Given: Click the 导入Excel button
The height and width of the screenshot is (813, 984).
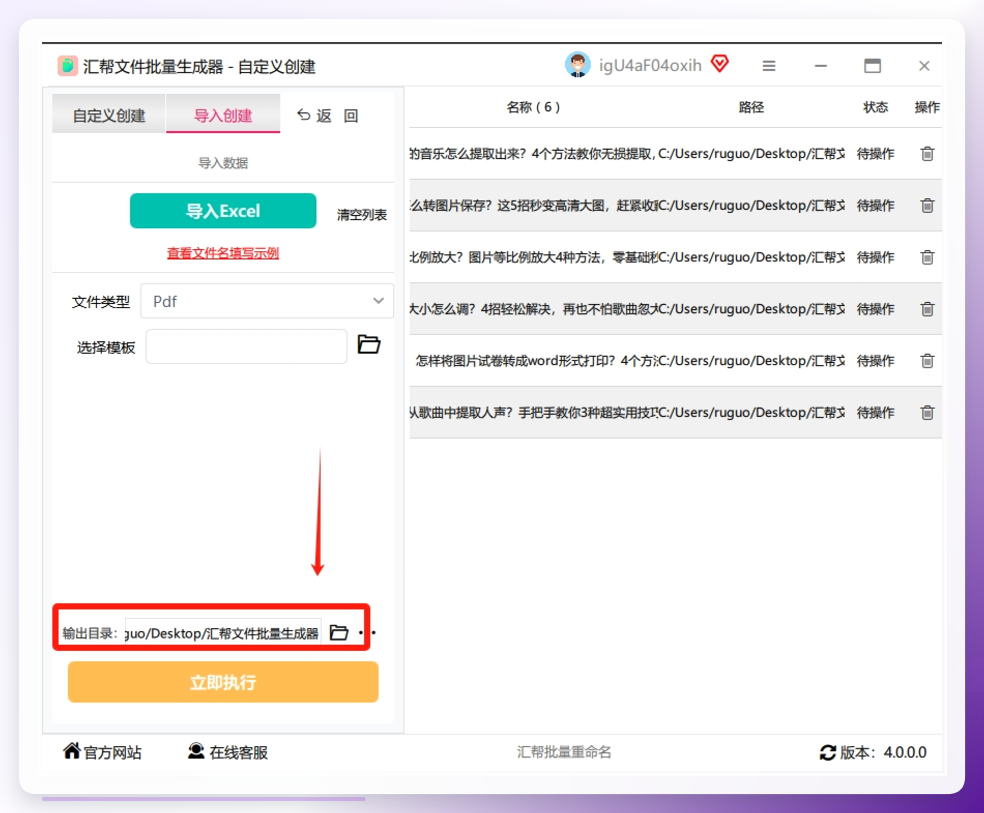Looking at the screenshot, I should pos(223,211).
